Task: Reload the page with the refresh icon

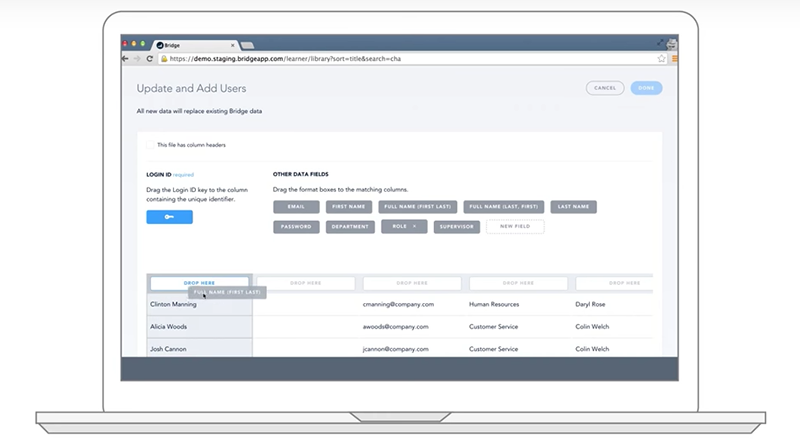Action: coord(149,59)
